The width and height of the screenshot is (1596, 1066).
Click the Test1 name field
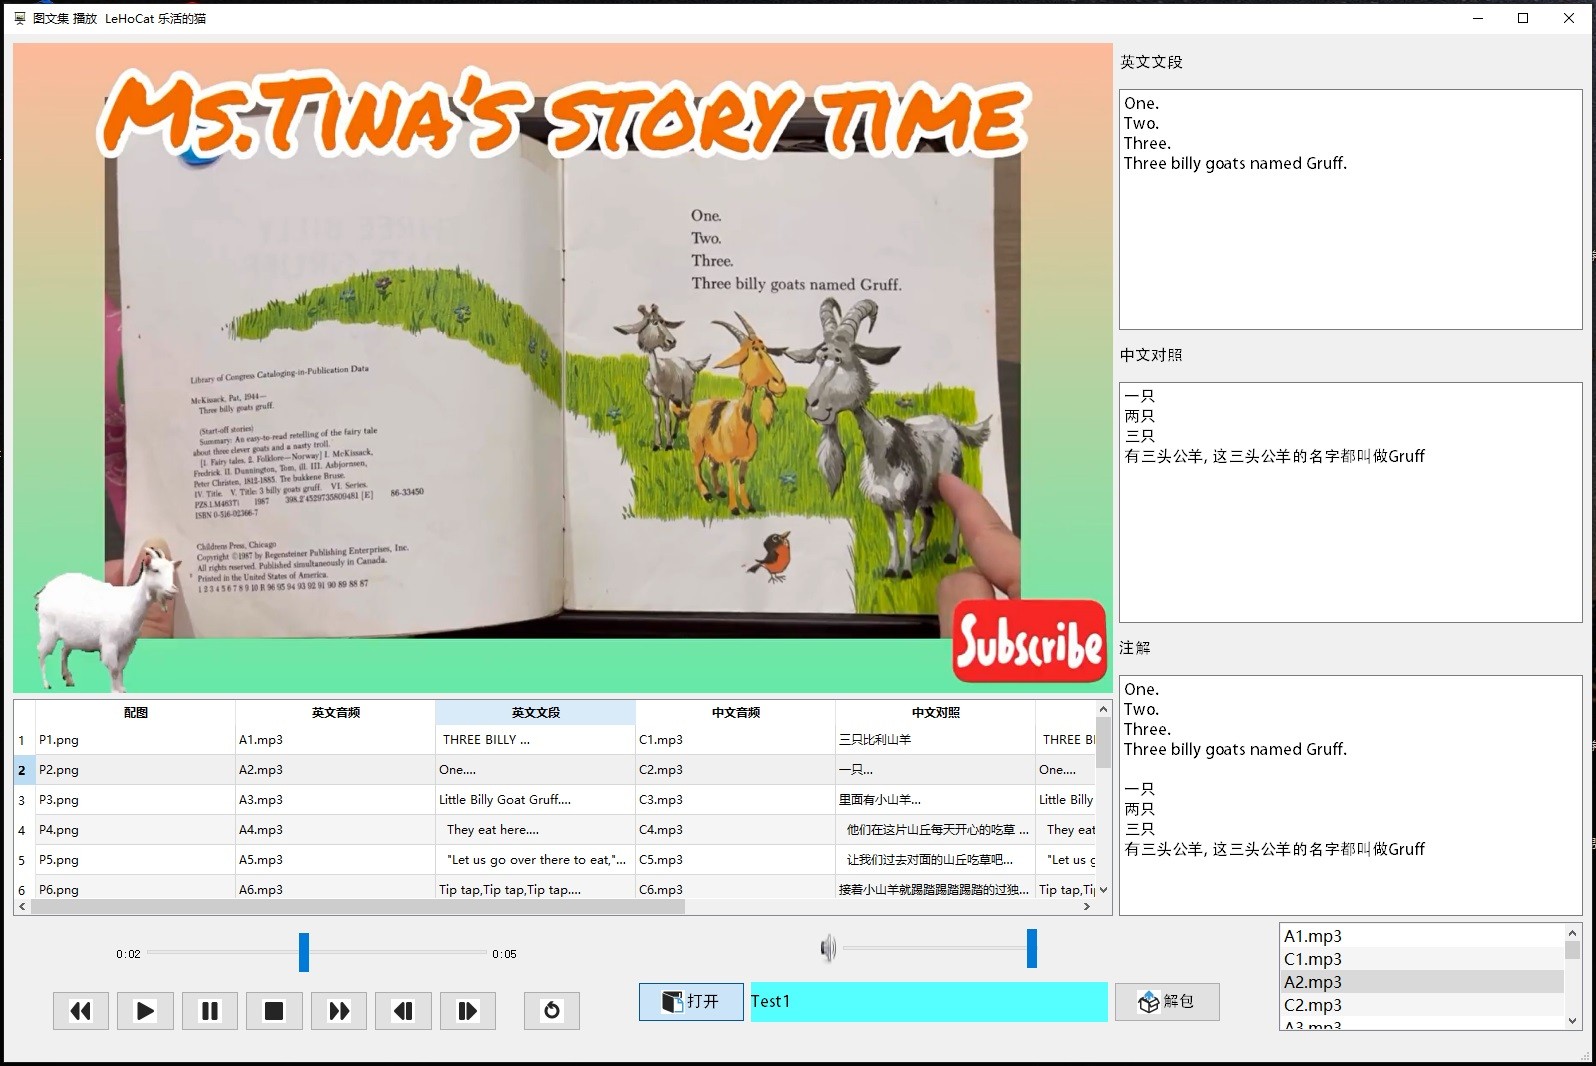[929, 1001]
